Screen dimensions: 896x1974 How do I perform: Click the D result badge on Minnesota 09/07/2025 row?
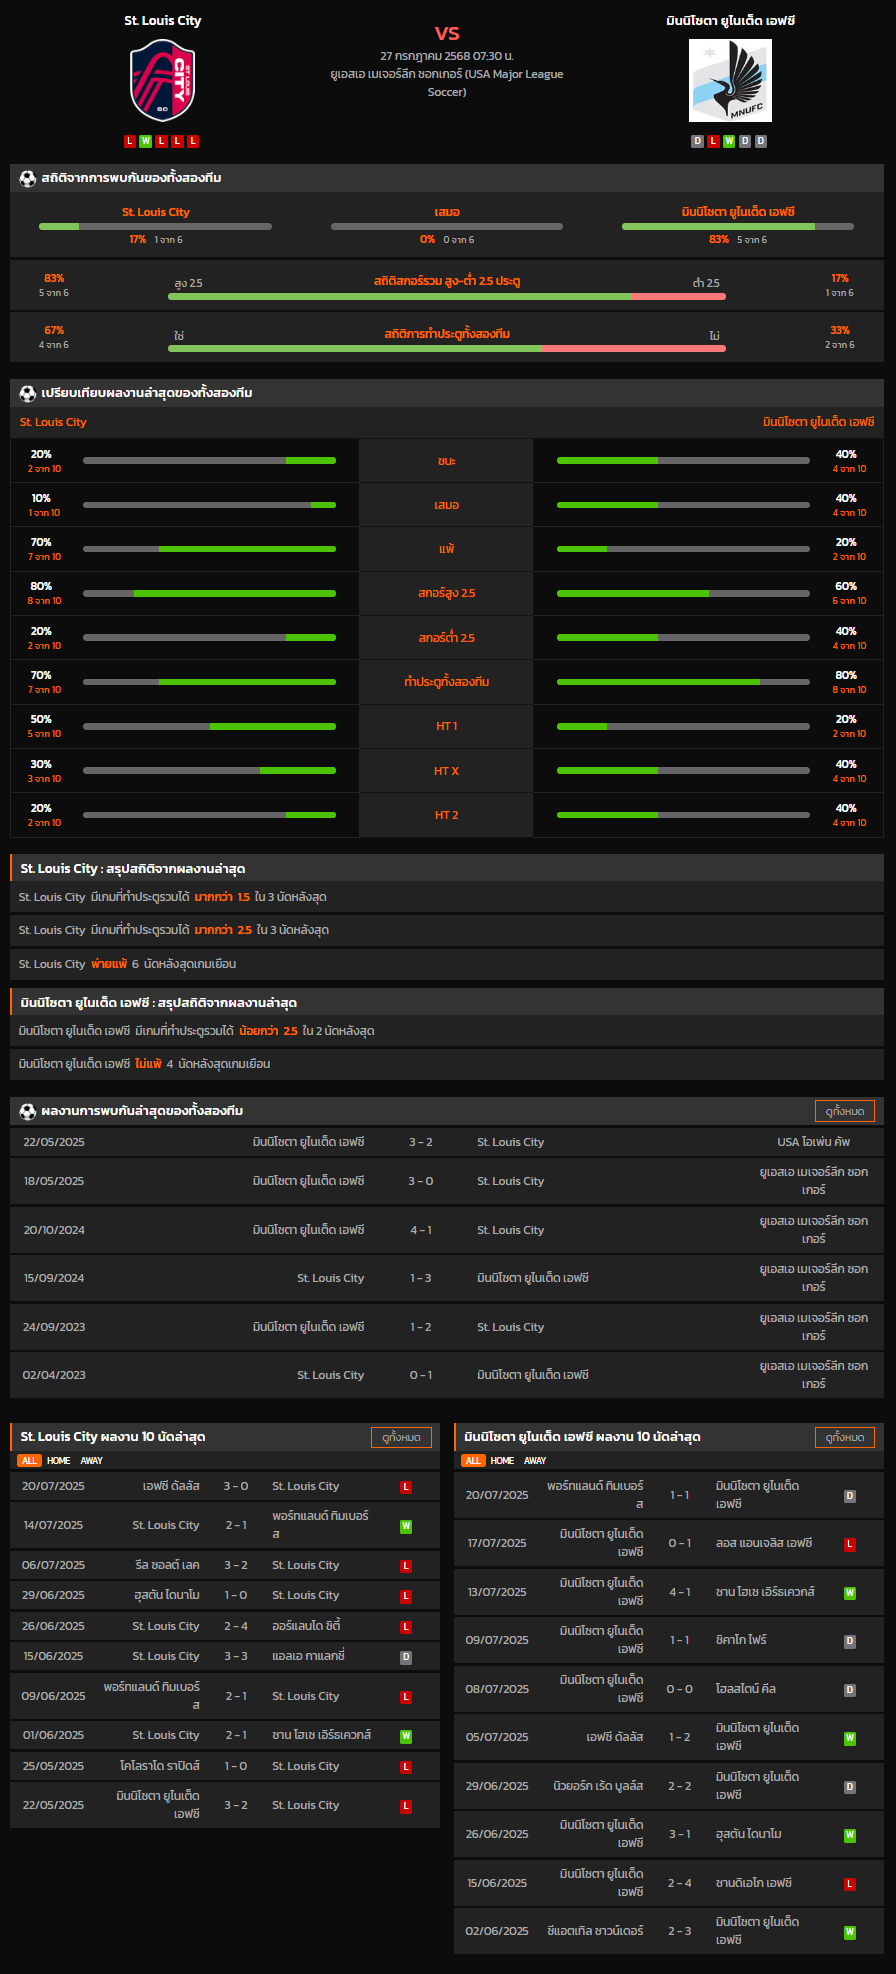850,1641
